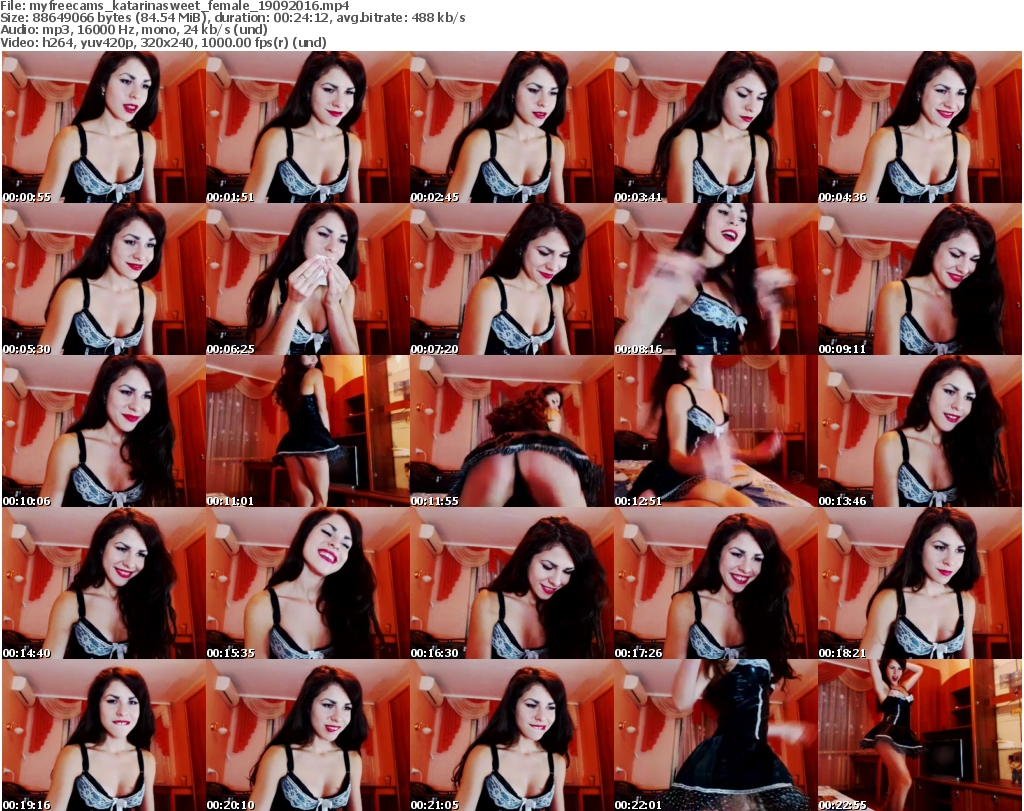The image size is (1024, 811).
Task: Select the thumbnail stamped 00:01:51
Action: click(308, 127)
